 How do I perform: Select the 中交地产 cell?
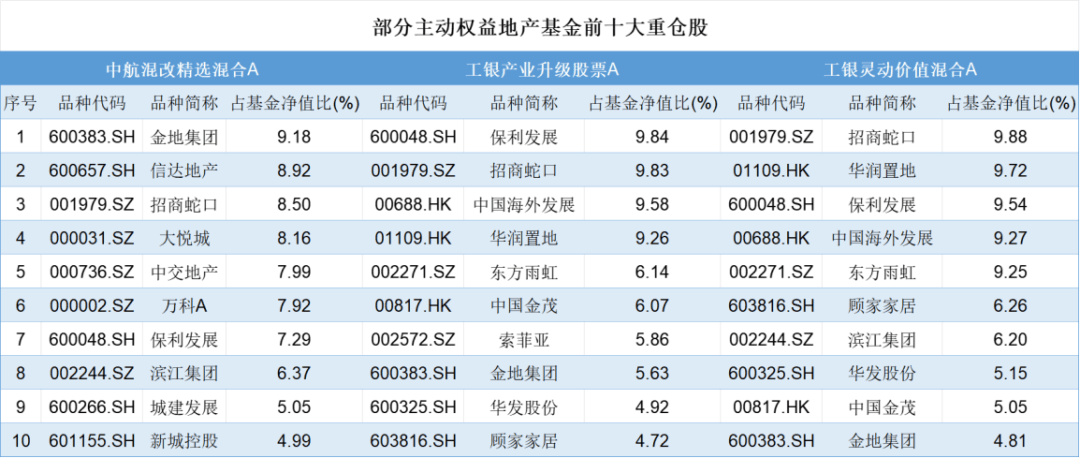(x=184, y=273)
